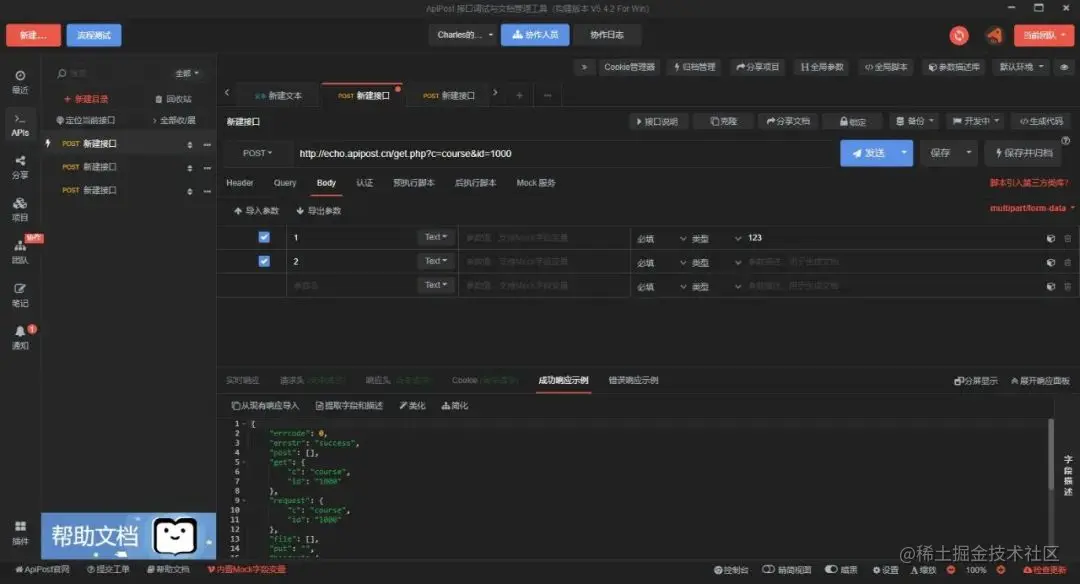1080x584 pixels.
Task: Open the 全局参数 global parameters panel
Action: tap(821, 67)
